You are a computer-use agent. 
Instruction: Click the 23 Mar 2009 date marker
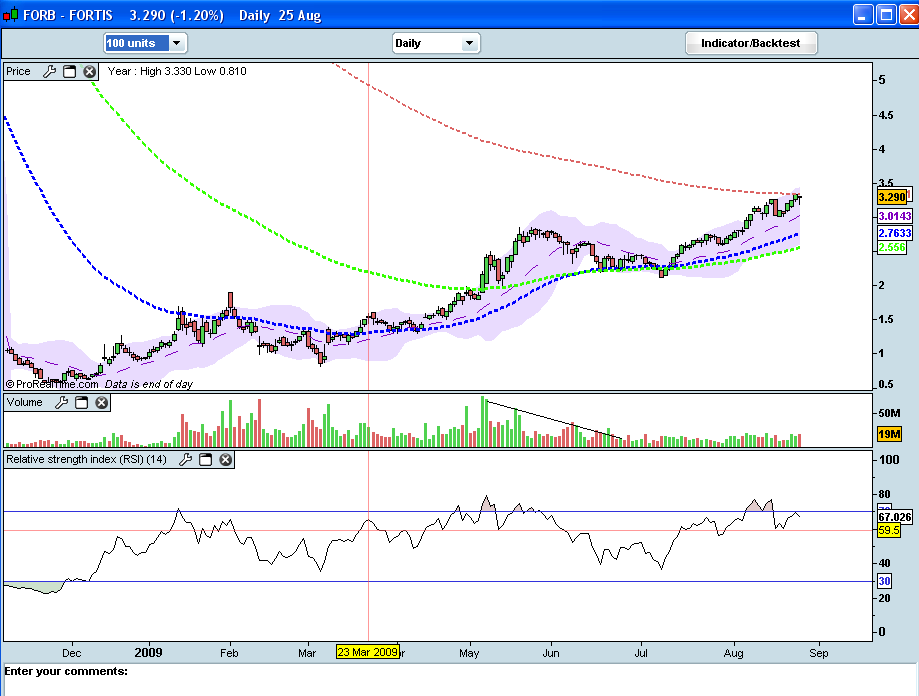(367, 652)
